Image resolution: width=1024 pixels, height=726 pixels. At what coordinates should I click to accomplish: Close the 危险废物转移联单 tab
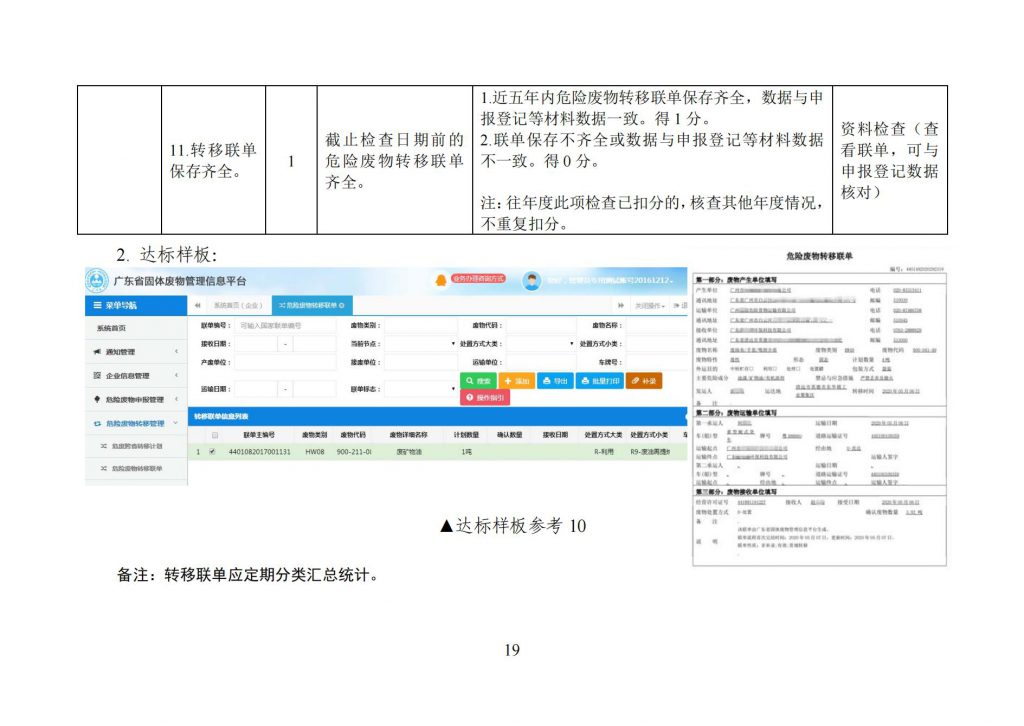[x=342, y=306]
